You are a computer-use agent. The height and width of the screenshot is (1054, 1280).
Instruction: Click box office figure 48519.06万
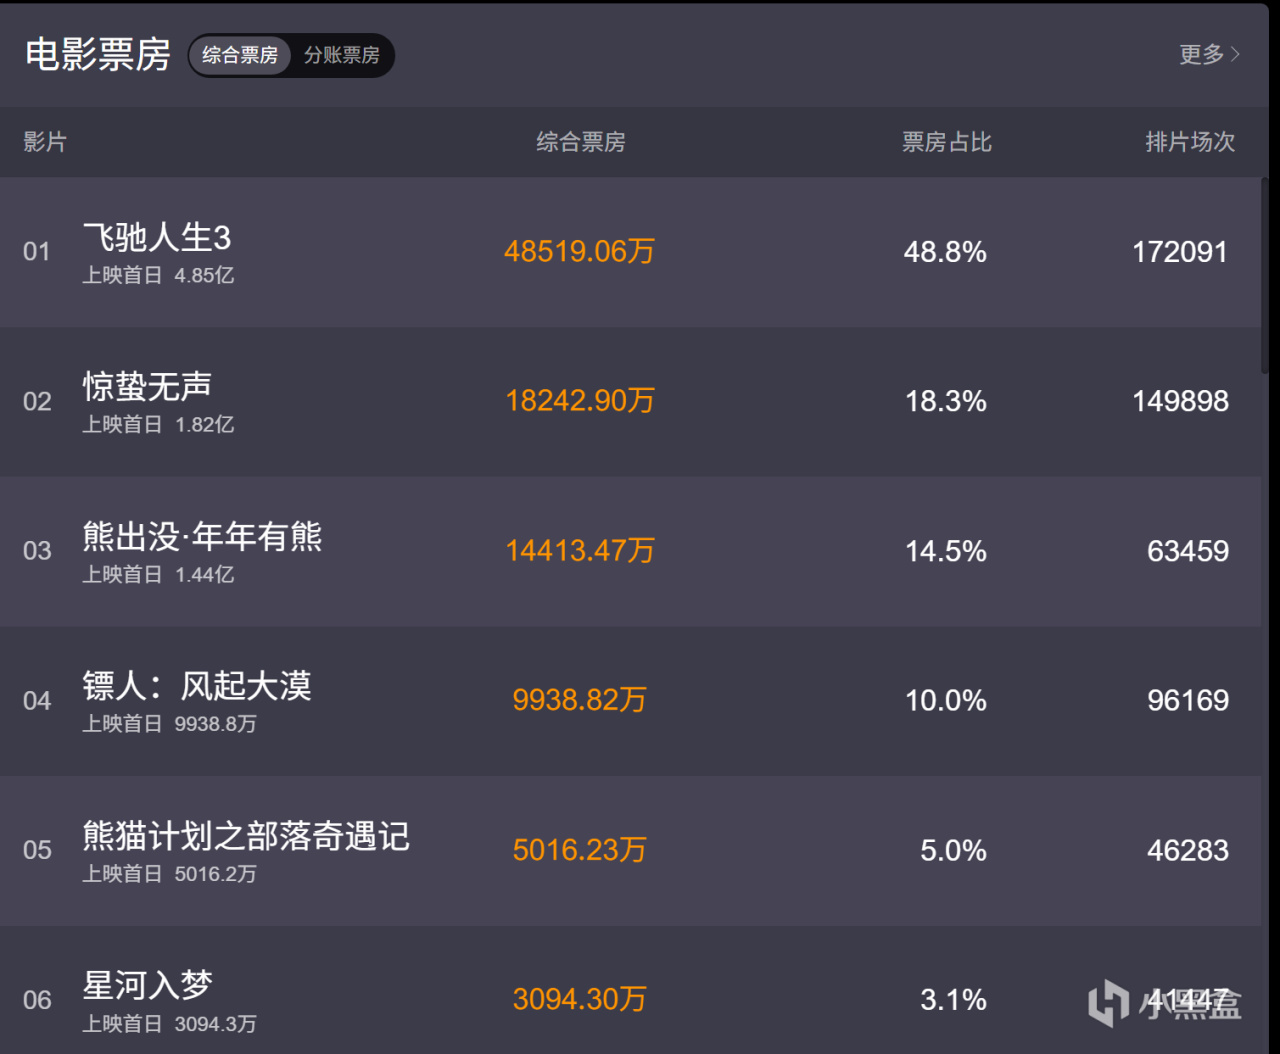(579, 251)
